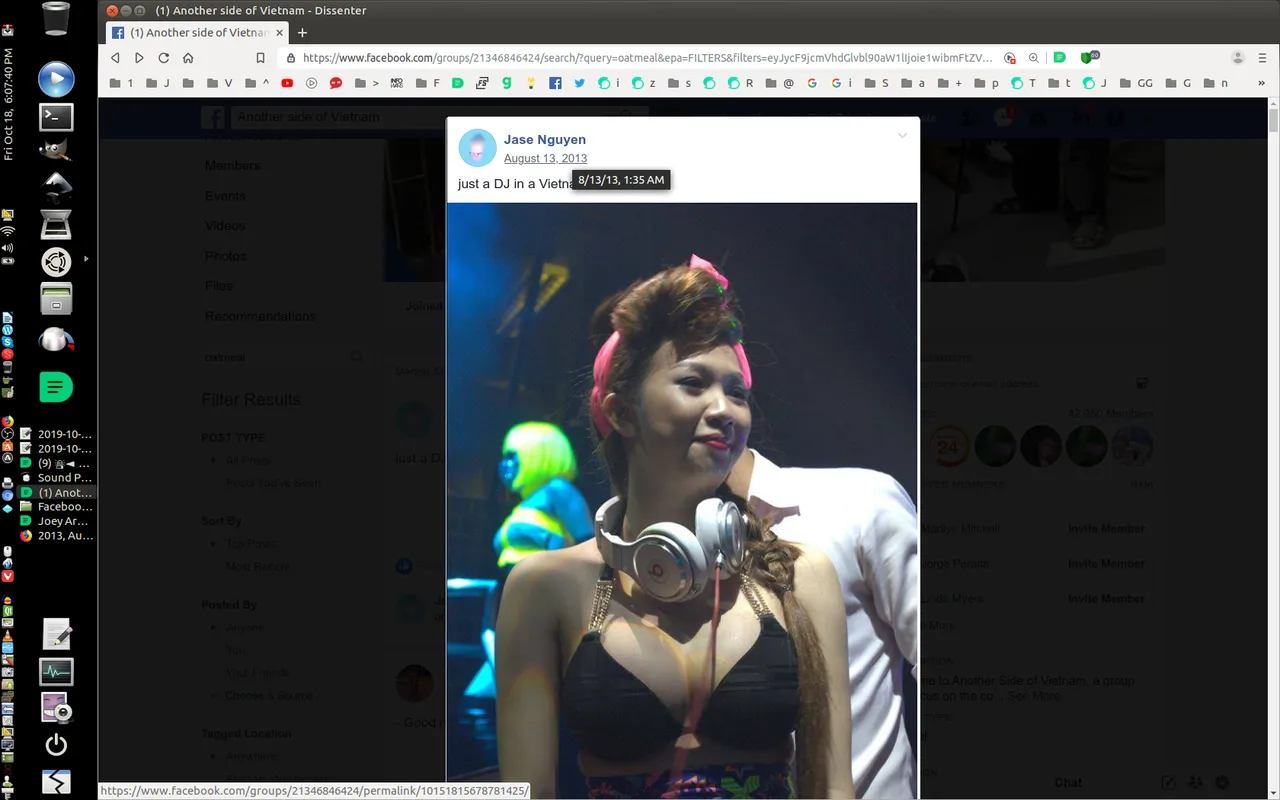This screenshot has width=1280, height=800.
Task: Open Jase Nguyen's profile link
Action: (544, 139)
